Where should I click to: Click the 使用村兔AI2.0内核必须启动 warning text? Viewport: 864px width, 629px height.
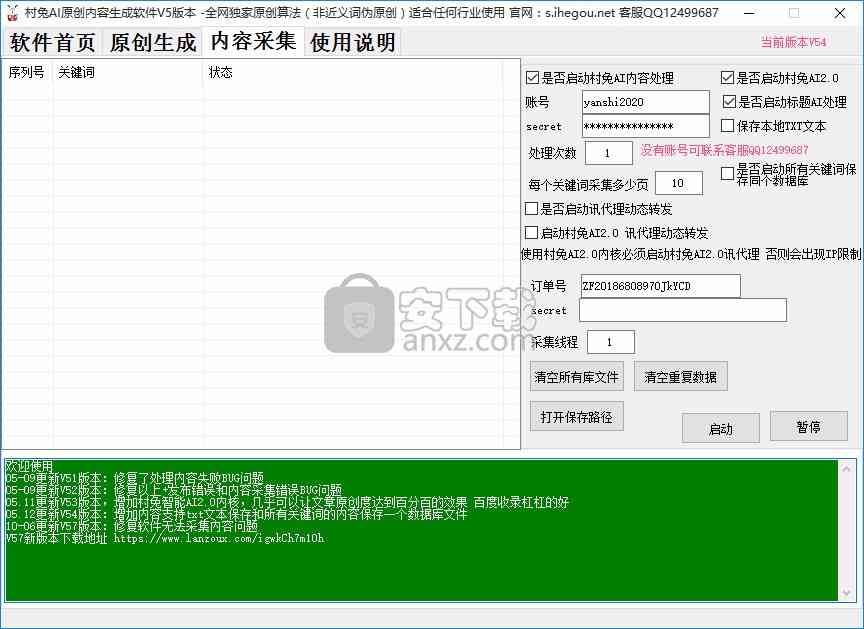pos(691,254)
